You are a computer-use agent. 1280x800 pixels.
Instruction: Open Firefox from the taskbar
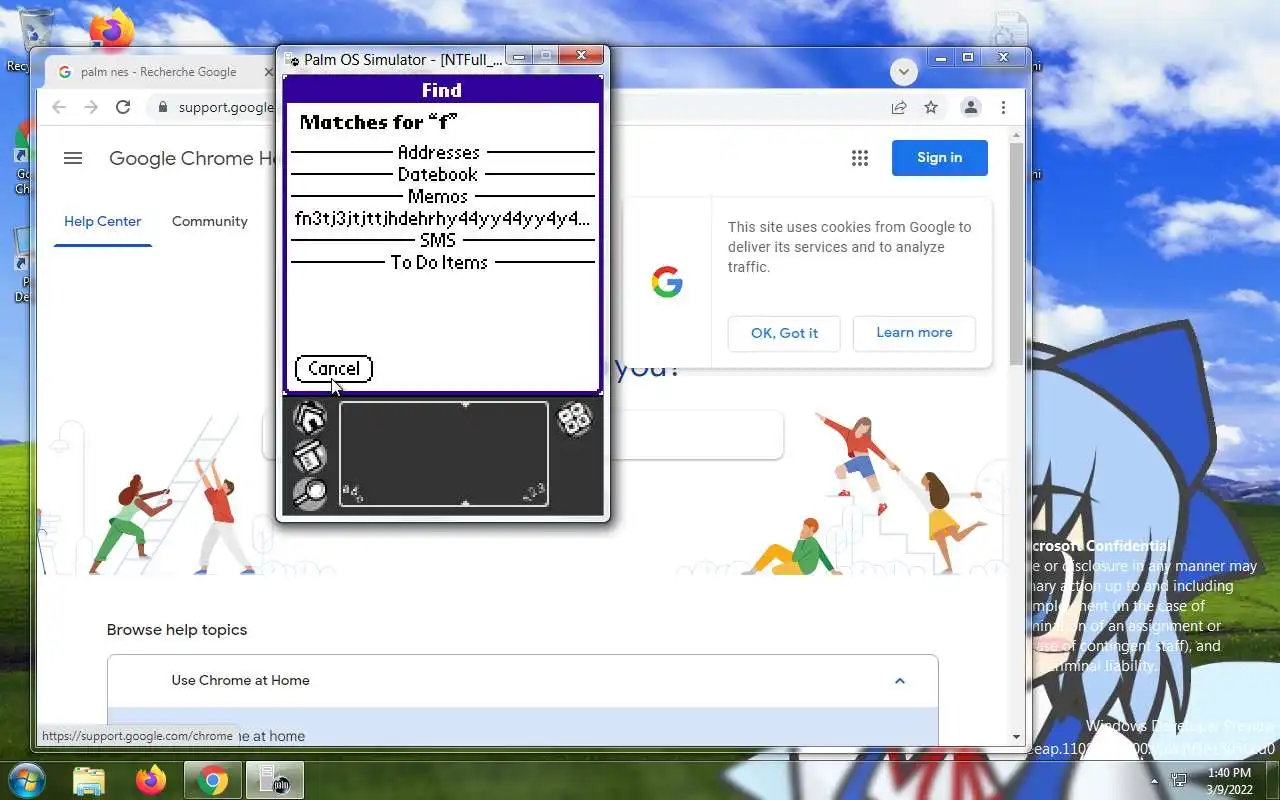pos(151,780)
